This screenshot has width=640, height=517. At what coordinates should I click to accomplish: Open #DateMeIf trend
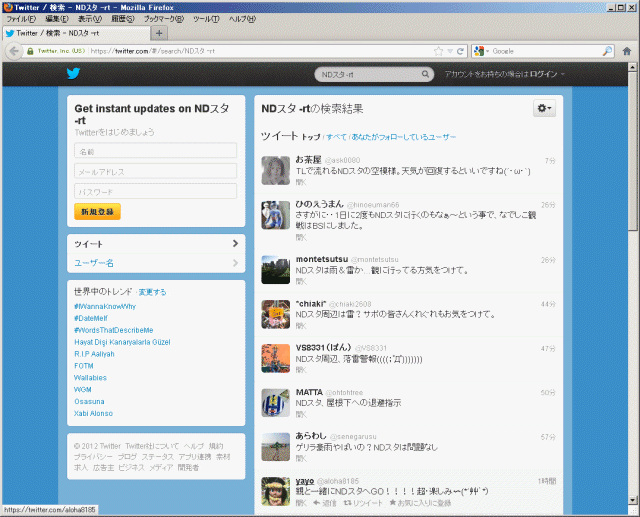pos(91,318)
